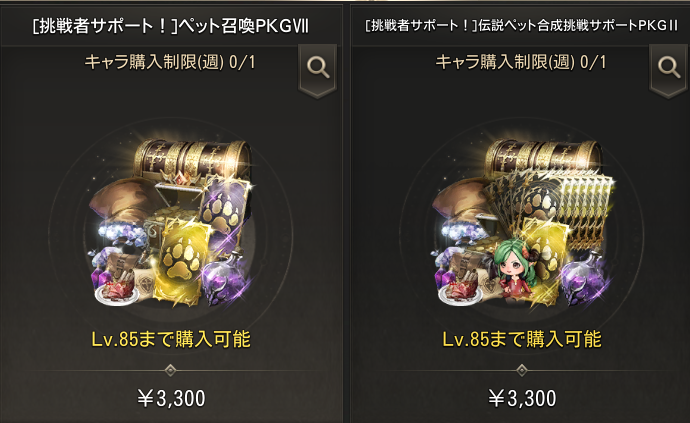Open magnifier details for ペット召喚PKGVII

pos(318,68)
